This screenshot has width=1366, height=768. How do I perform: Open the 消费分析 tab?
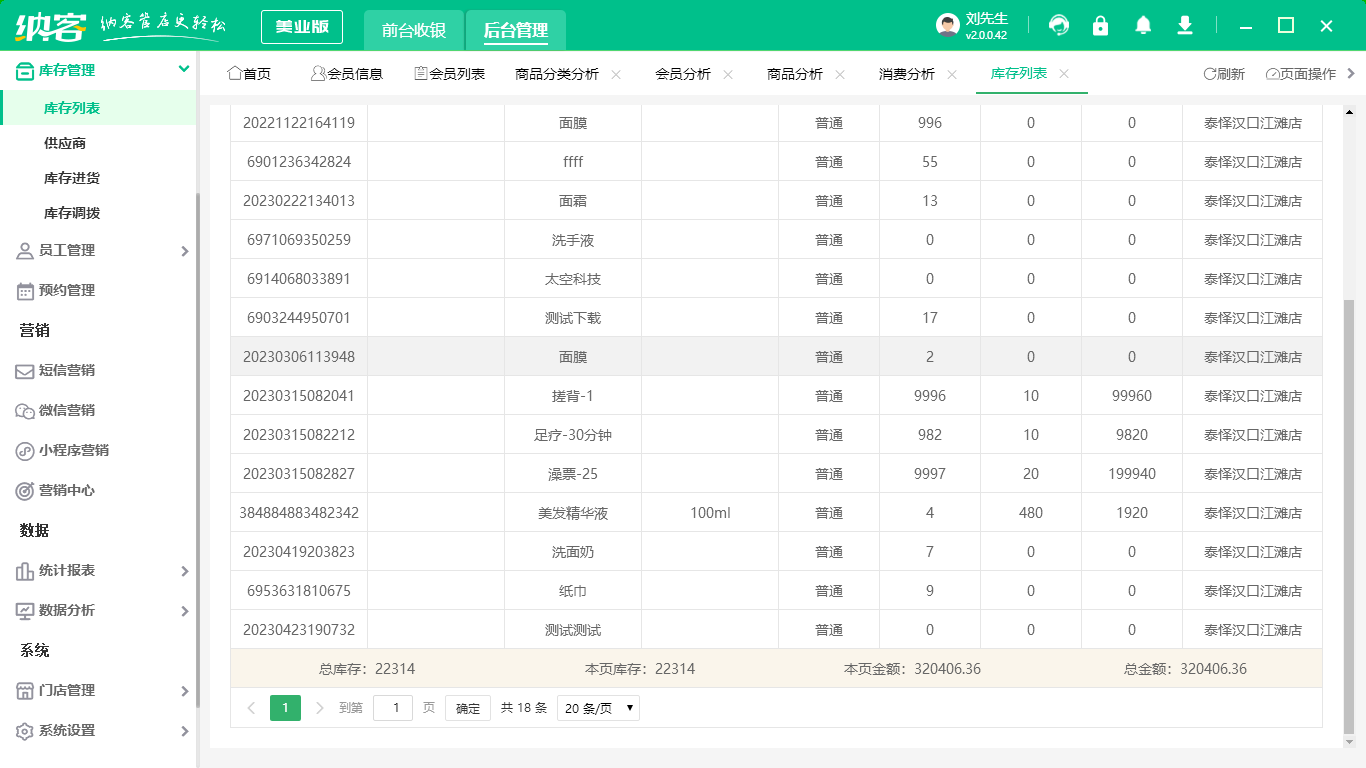click(907, 74)
